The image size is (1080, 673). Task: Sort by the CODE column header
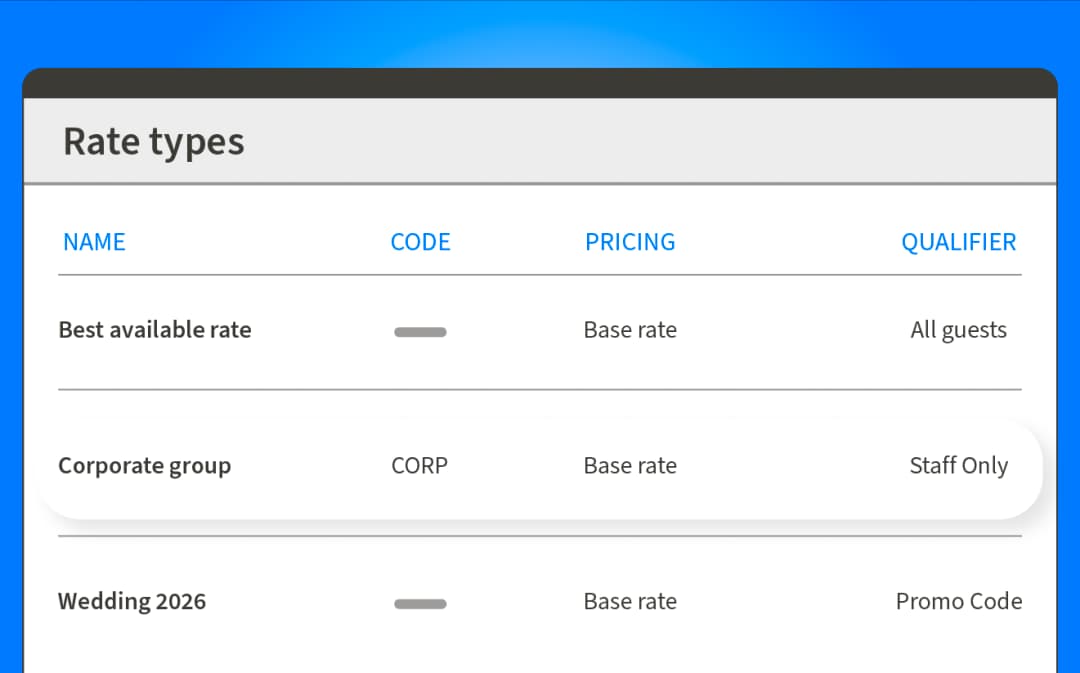coord(420,242)
